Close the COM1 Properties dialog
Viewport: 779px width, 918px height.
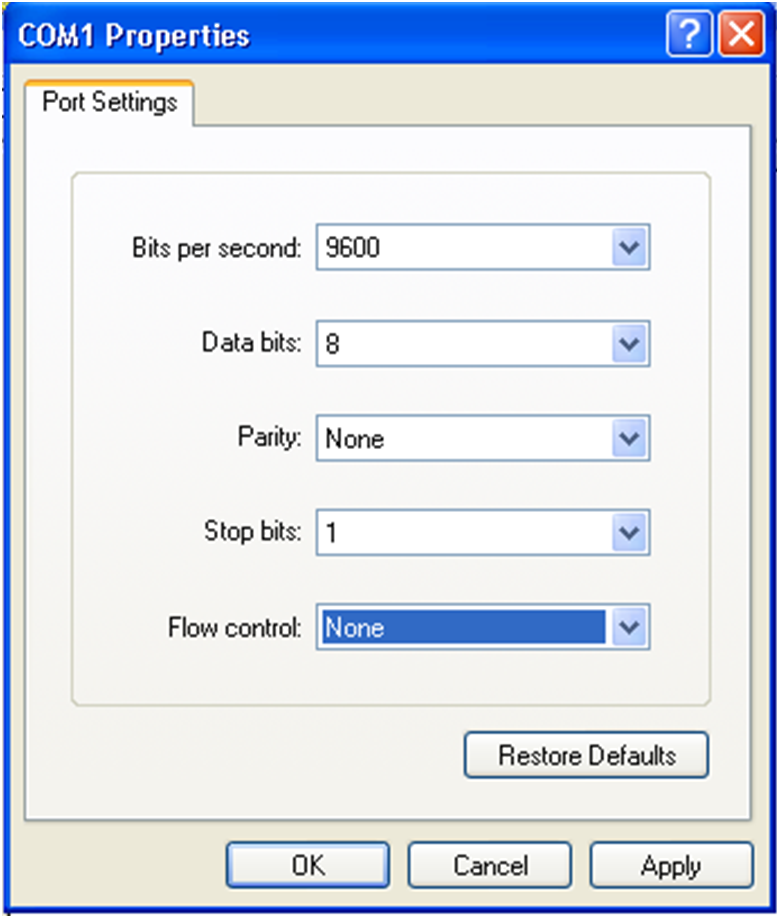click(x=742, y=37)
